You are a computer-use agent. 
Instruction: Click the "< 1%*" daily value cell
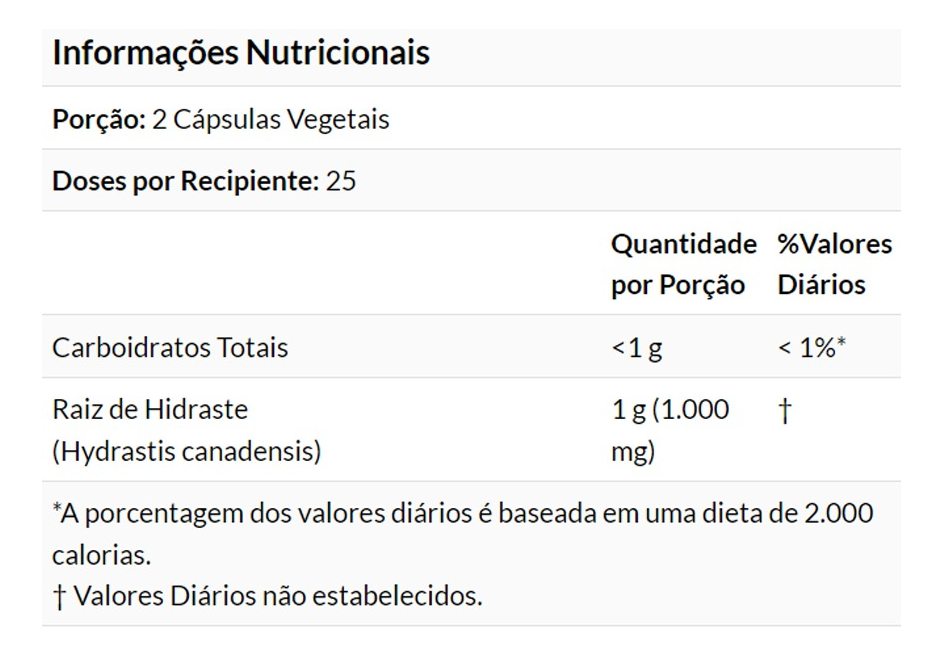pos(812,348)
